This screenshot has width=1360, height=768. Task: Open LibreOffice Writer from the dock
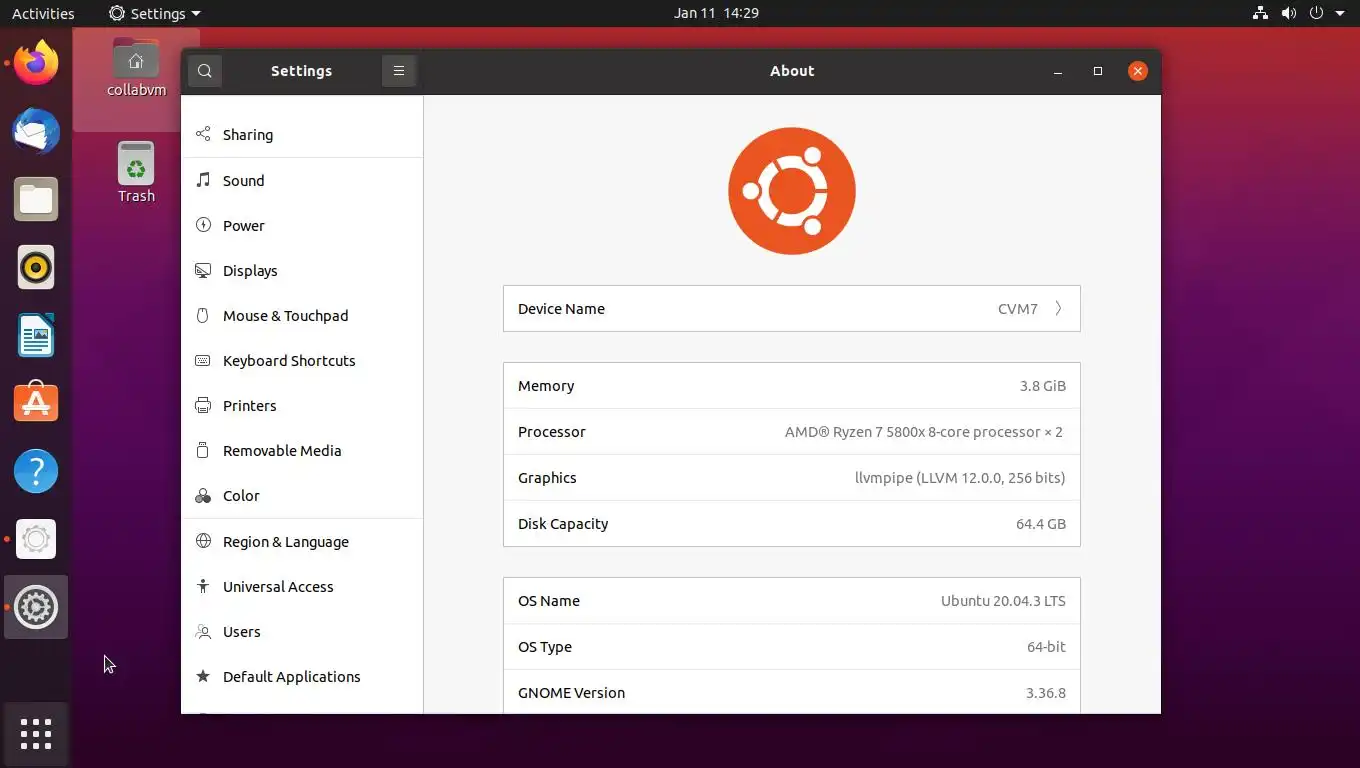(36, 335)
